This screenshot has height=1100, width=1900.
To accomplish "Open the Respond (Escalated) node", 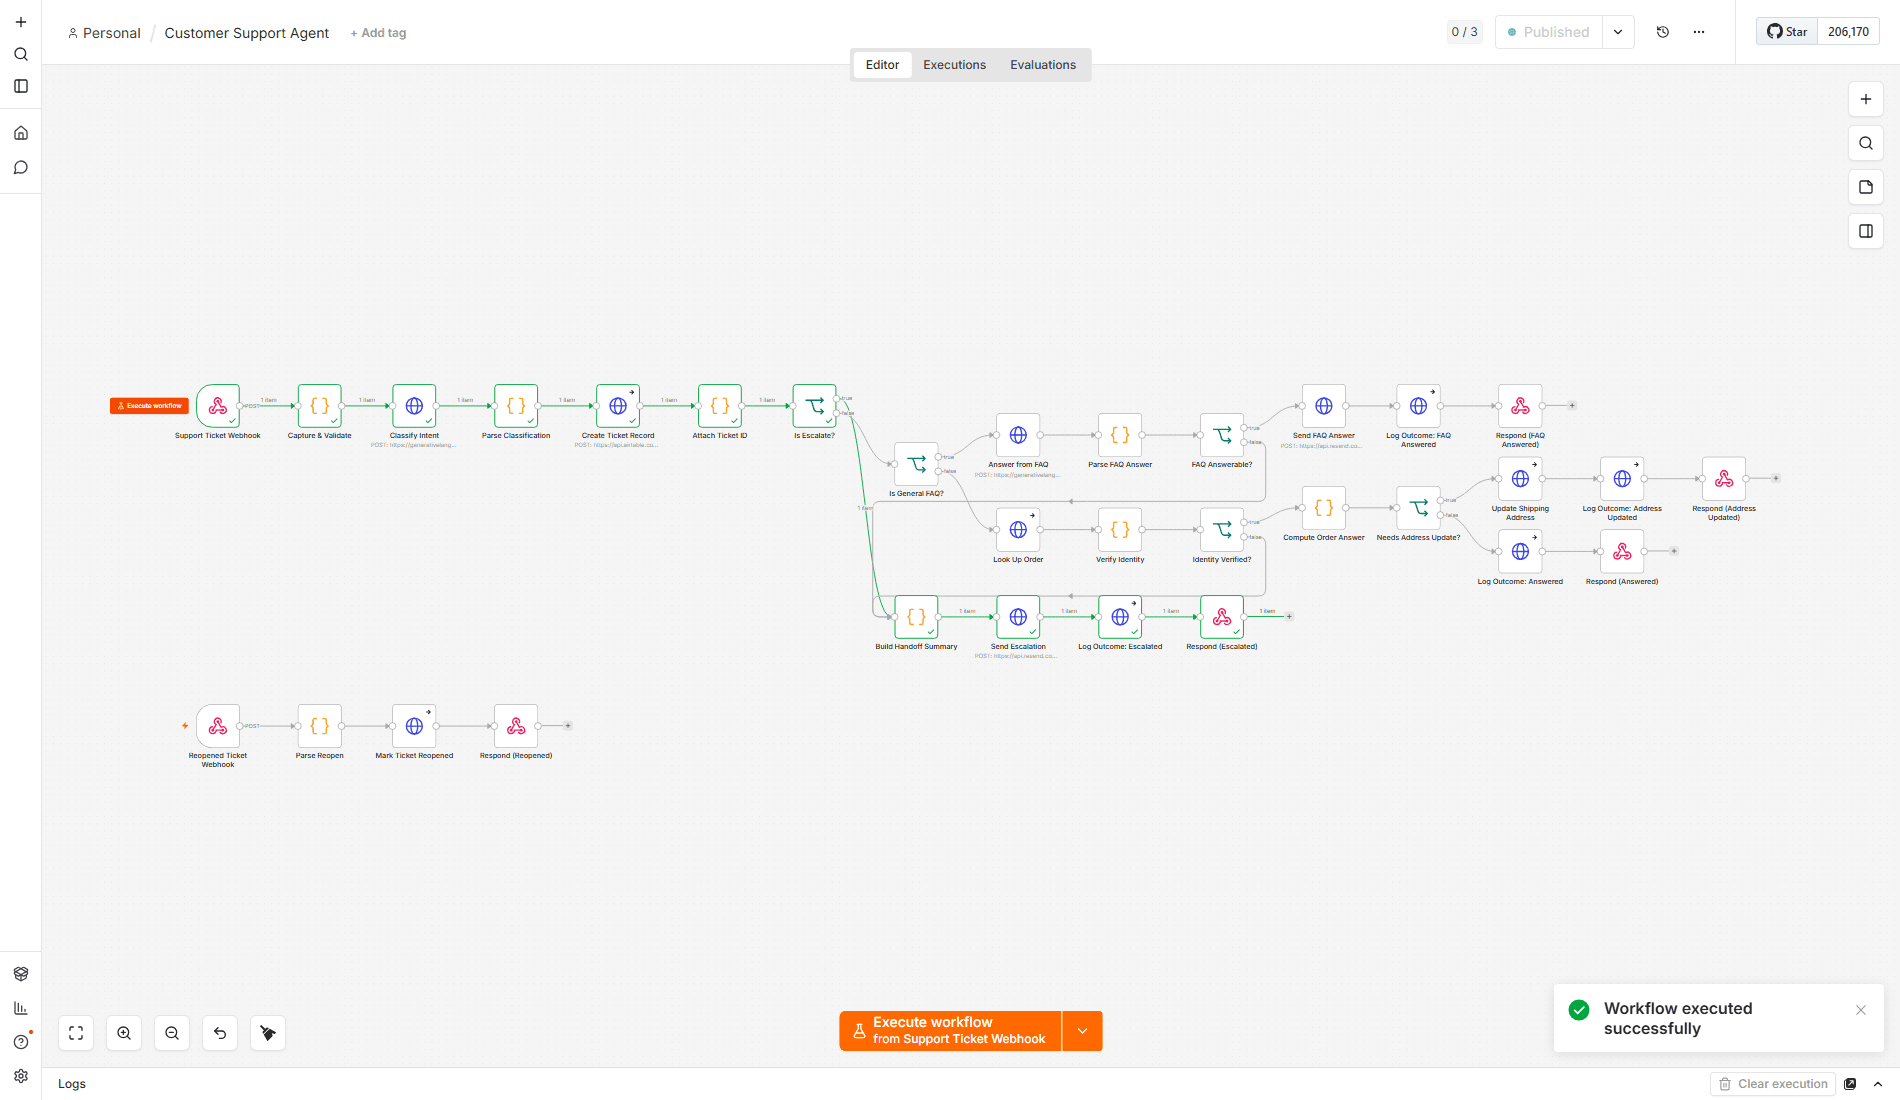I will 1222,617.
